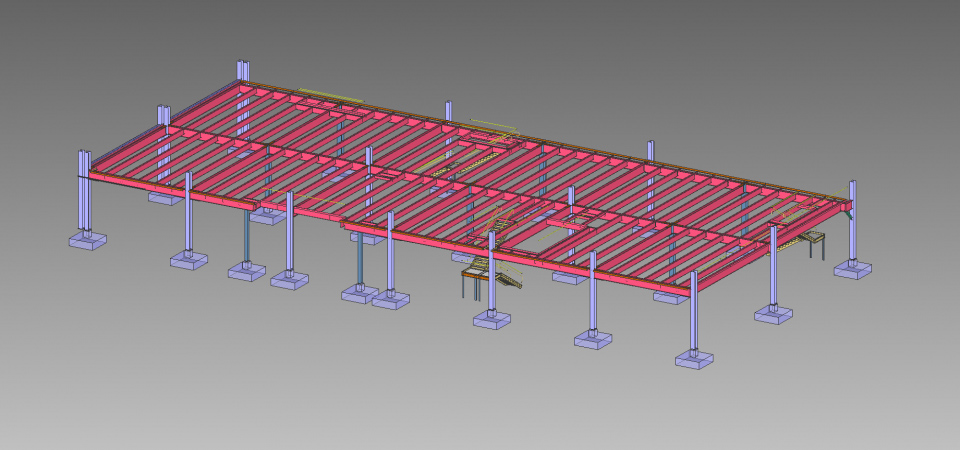
Task: Select the left teal-colored column
Action: pos(247,235)
